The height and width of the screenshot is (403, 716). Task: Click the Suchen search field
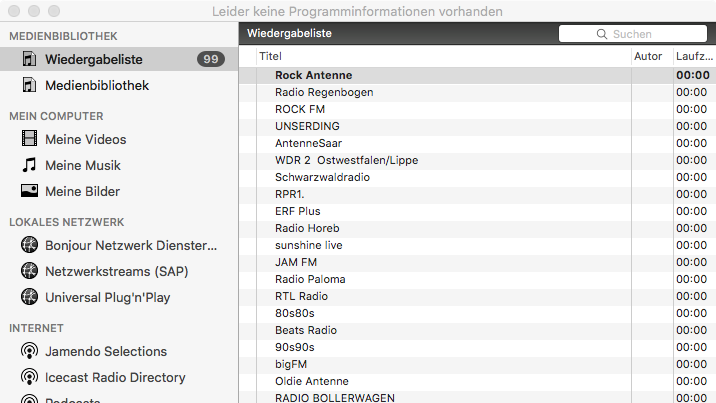(633, 34)
